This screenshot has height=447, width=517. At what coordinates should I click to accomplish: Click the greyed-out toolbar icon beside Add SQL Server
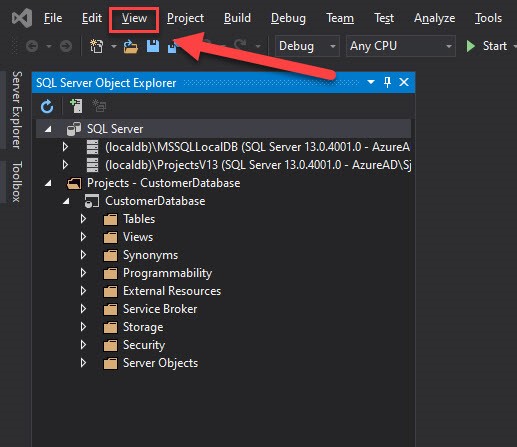tap(99, 106)
